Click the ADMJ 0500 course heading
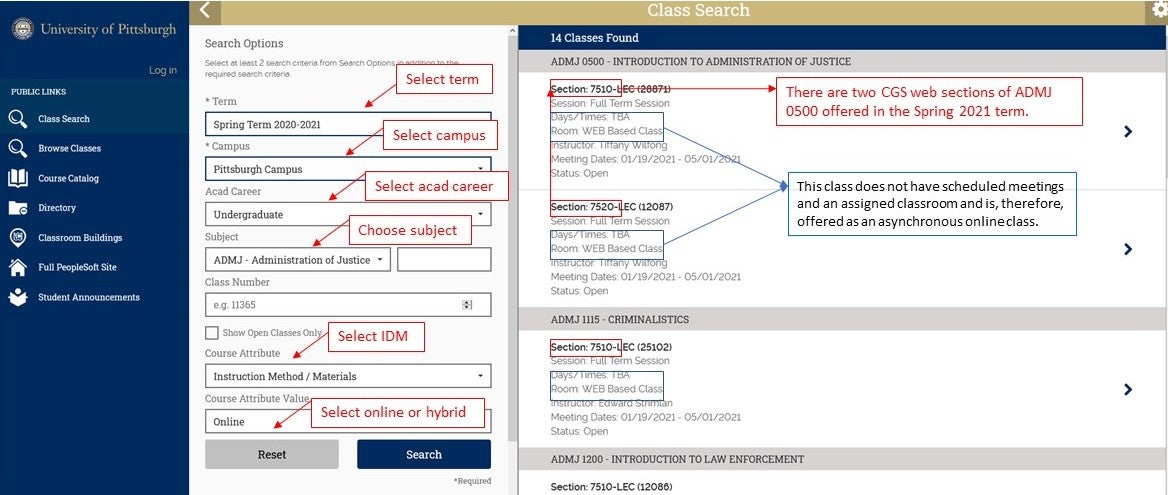1168x495 pixels. coord(700,62)
